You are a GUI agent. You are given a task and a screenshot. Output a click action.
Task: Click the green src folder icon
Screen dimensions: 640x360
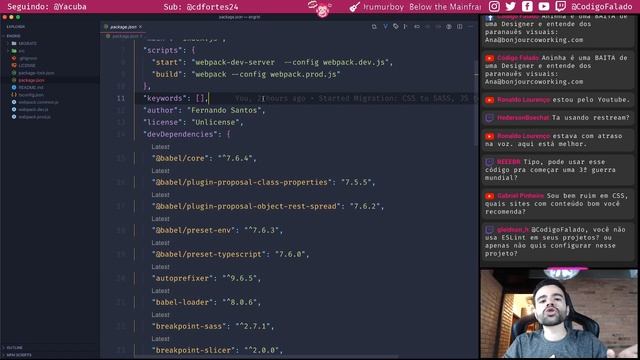pyautogui.click(x=14, y=51)
